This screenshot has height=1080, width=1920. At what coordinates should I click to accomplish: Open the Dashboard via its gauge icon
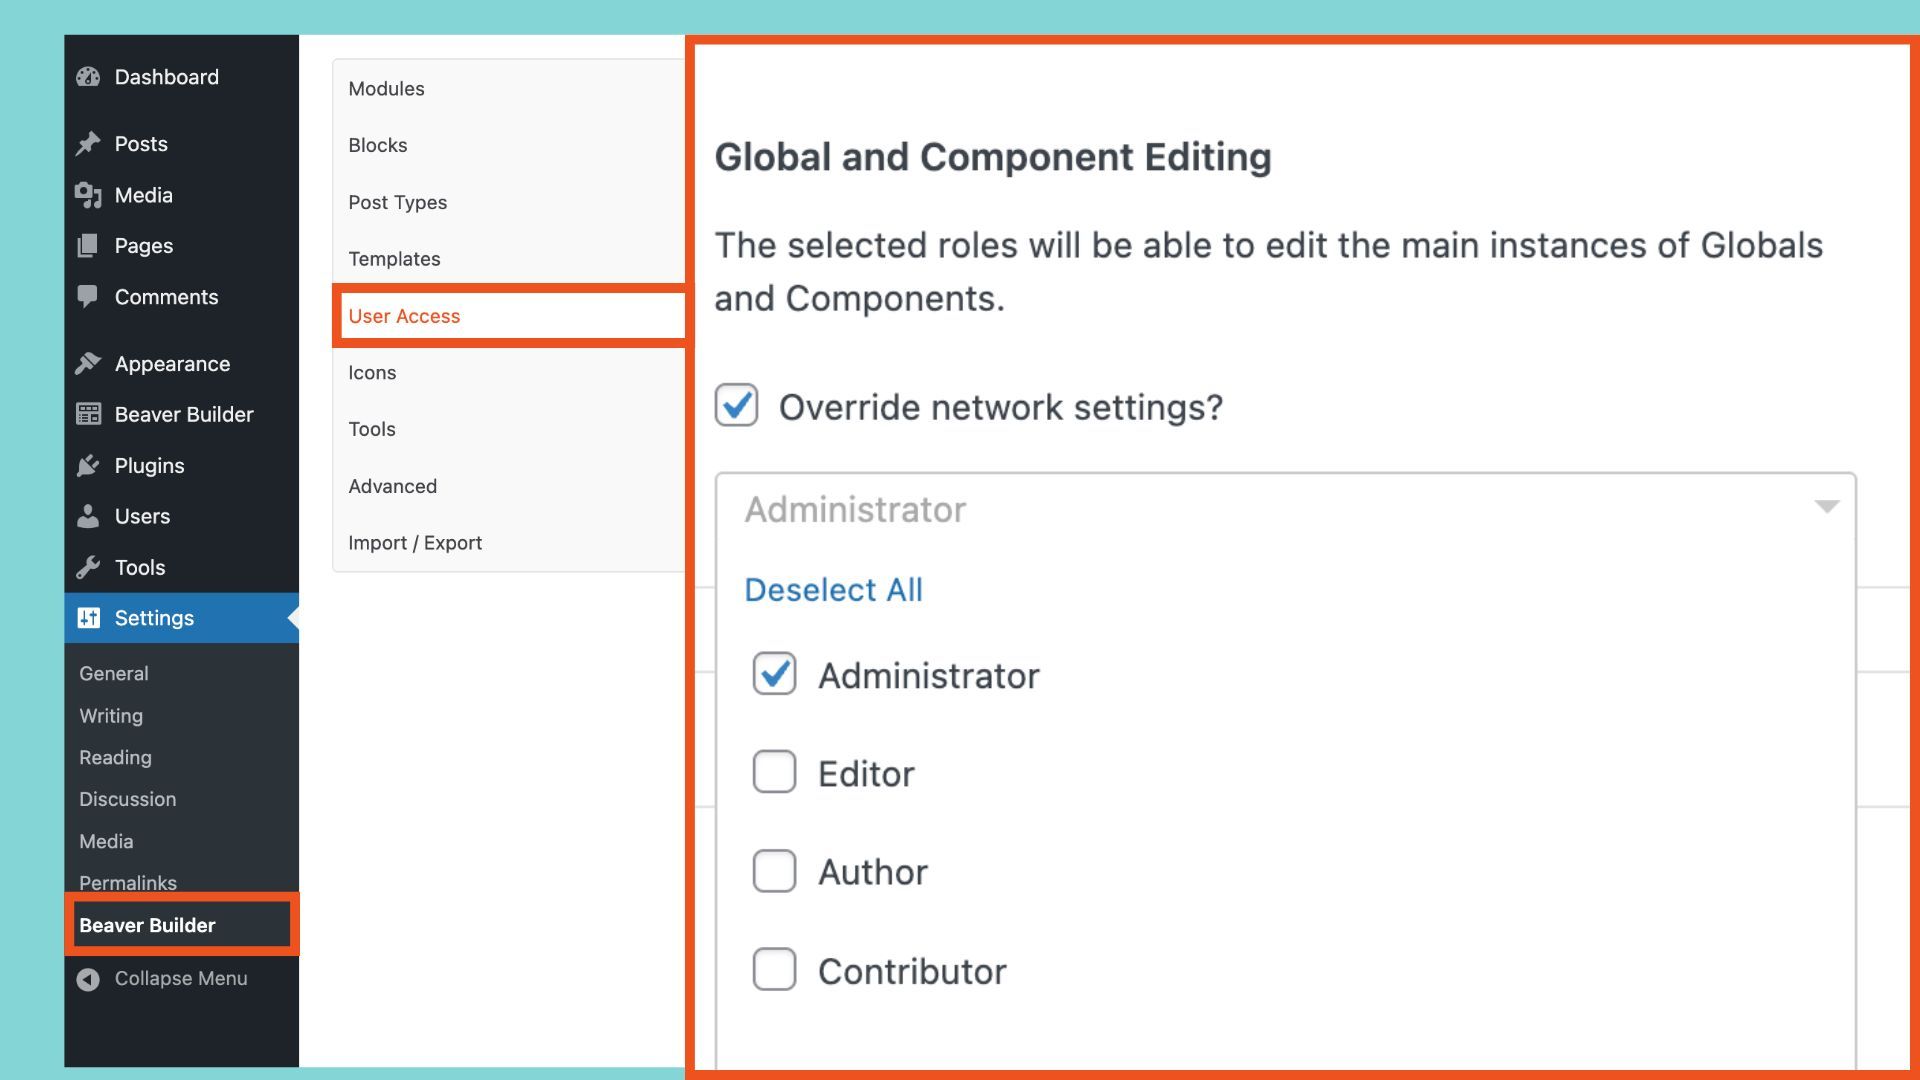[x=88, y=76]
